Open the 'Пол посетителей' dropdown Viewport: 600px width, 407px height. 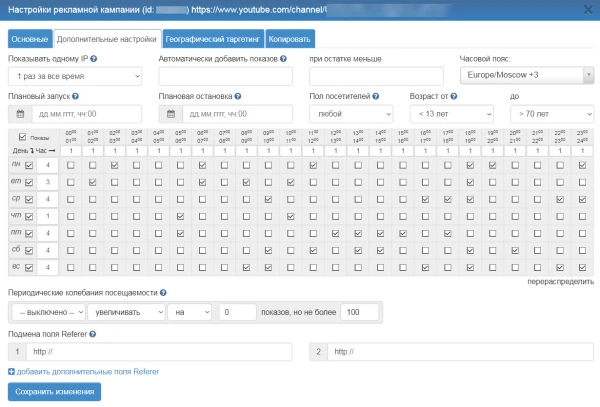352,115
